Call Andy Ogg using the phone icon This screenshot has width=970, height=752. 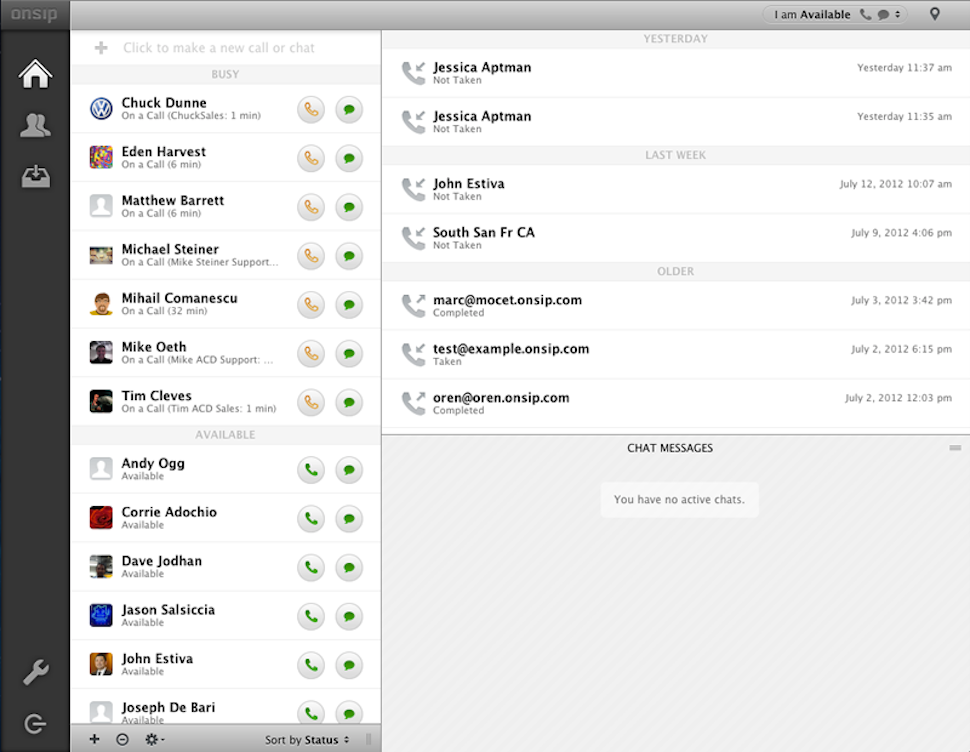[x=311, y=469]
